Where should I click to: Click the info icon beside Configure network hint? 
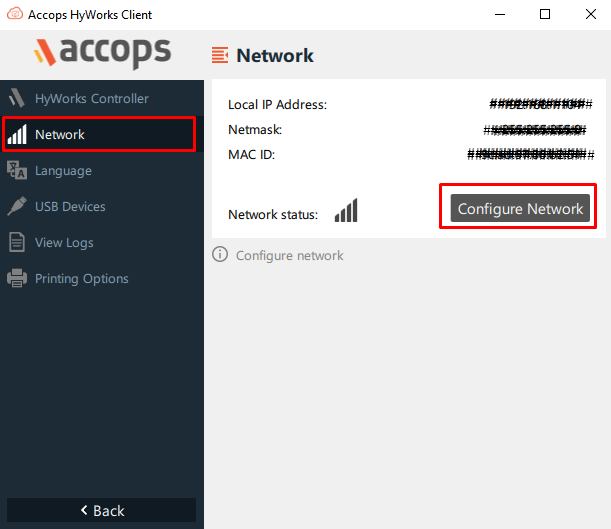point(220,255)
